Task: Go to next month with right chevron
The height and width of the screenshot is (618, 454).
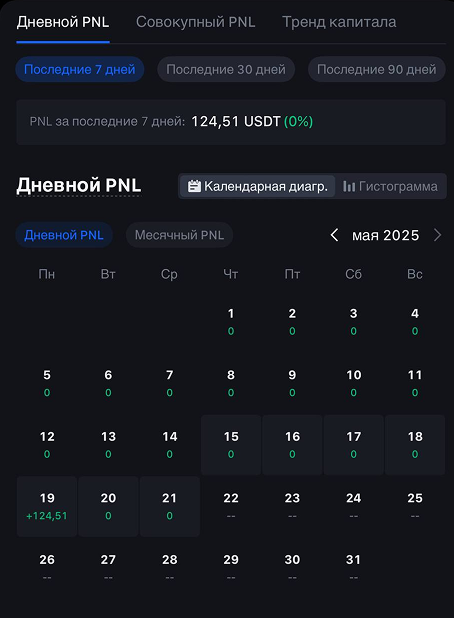Action: [x=437, y=235]
